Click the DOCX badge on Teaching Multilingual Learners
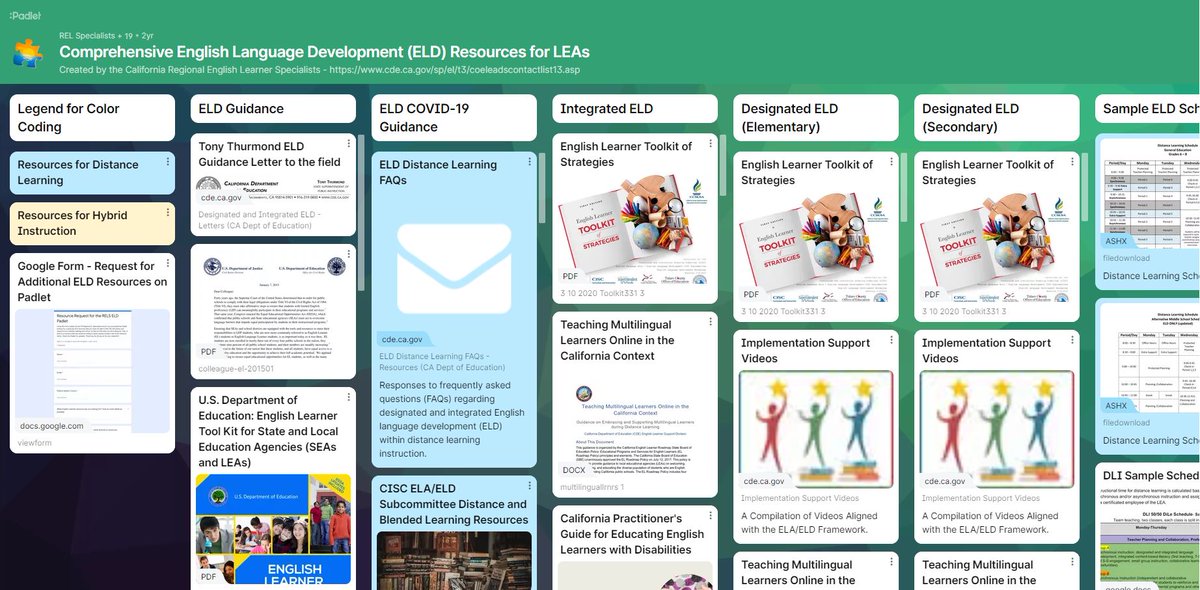The image size is (1200, 590). [575, 469]
